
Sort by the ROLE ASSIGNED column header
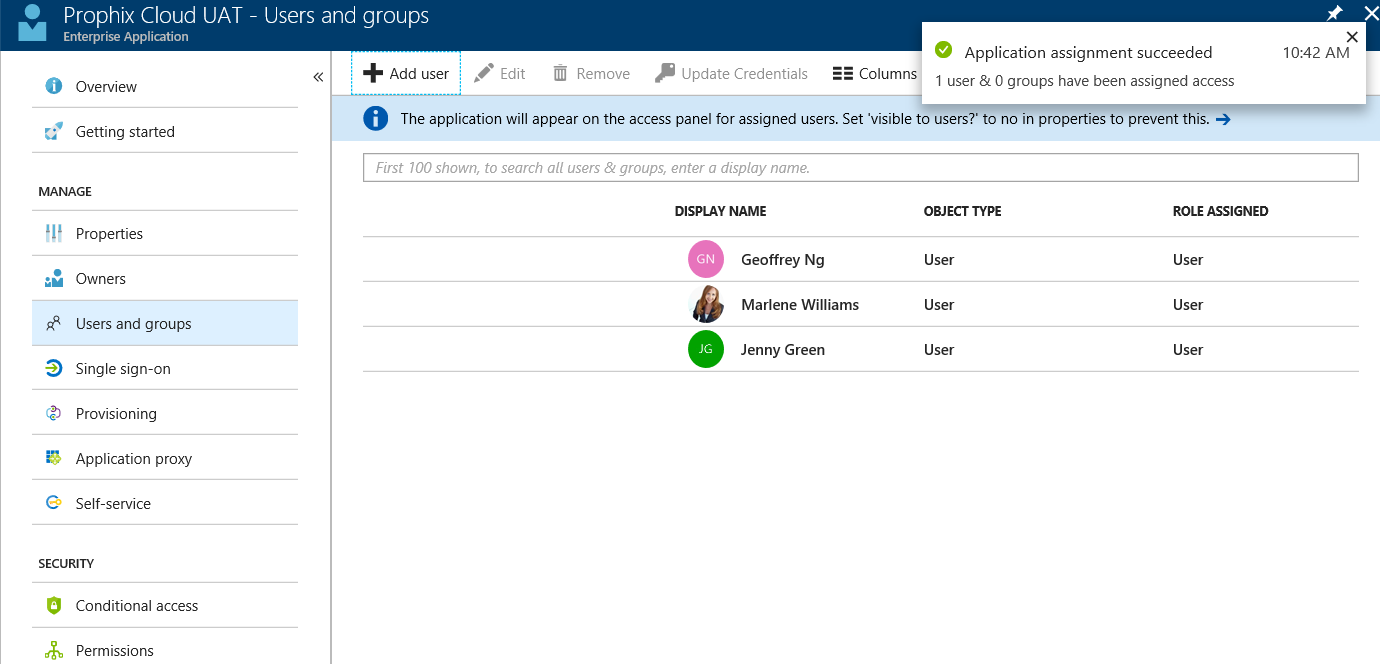pos(1220,211)
